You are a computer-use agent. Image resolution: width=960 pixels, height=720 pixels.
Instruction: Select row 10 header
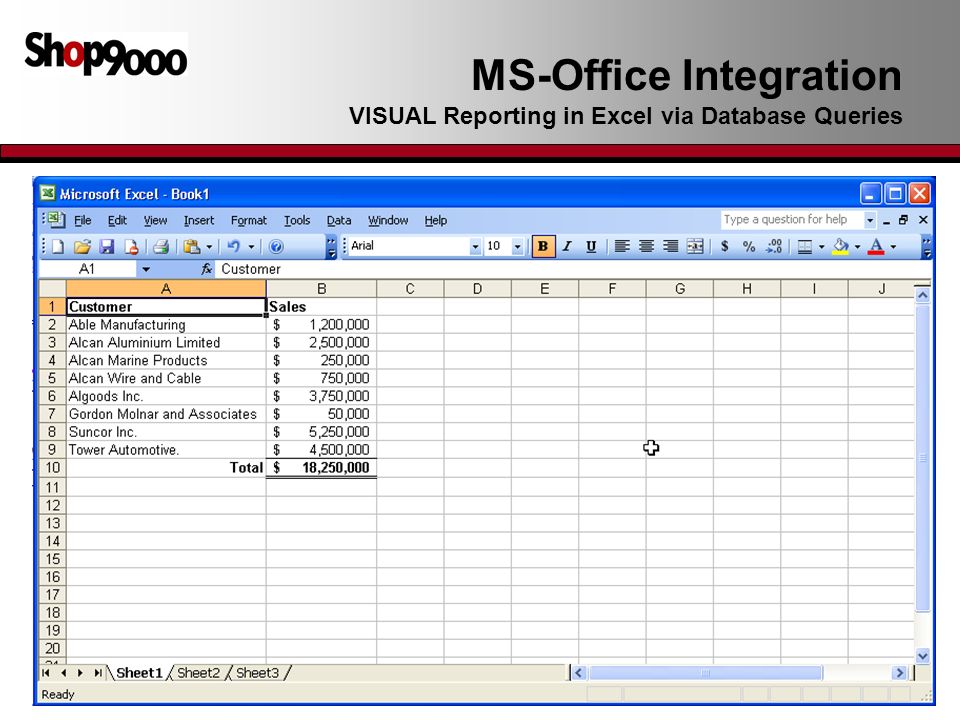click(53, 468)
